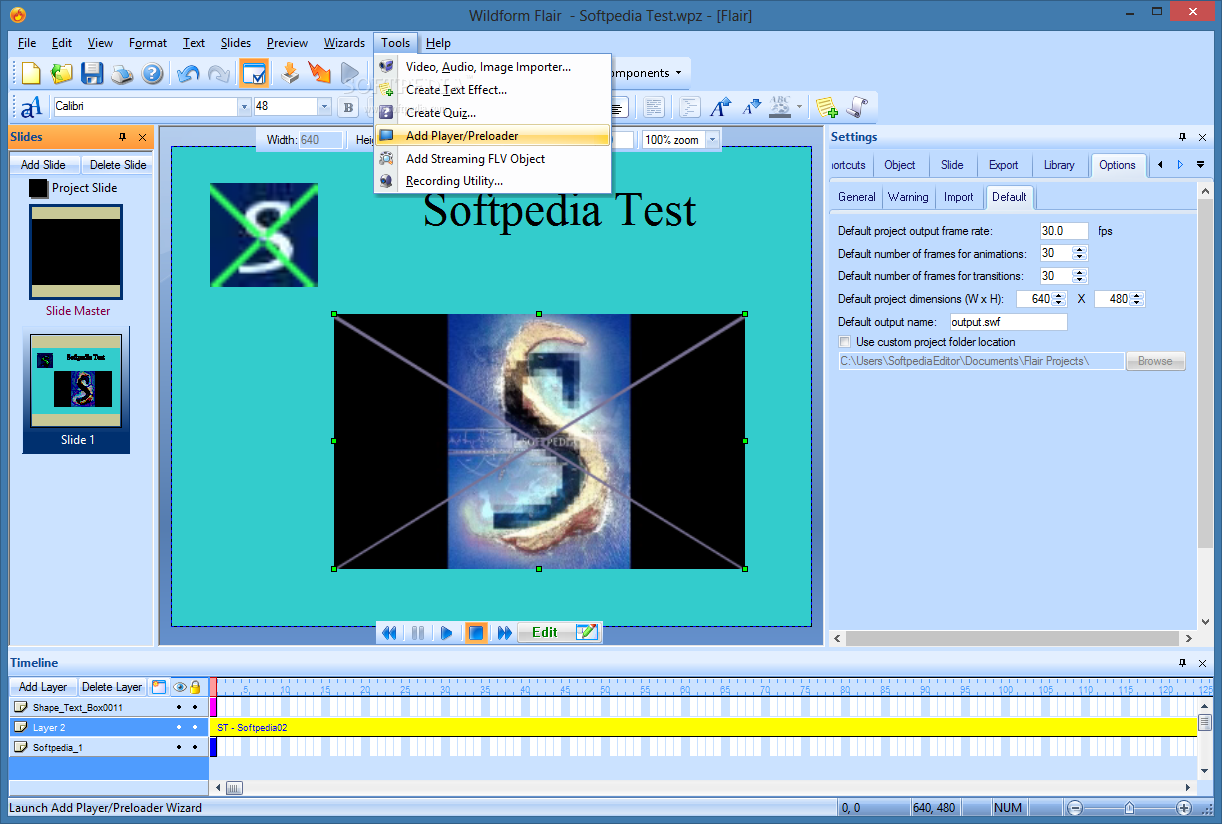
Task: Click the pause playback button
Action: (x=418, y=632)
